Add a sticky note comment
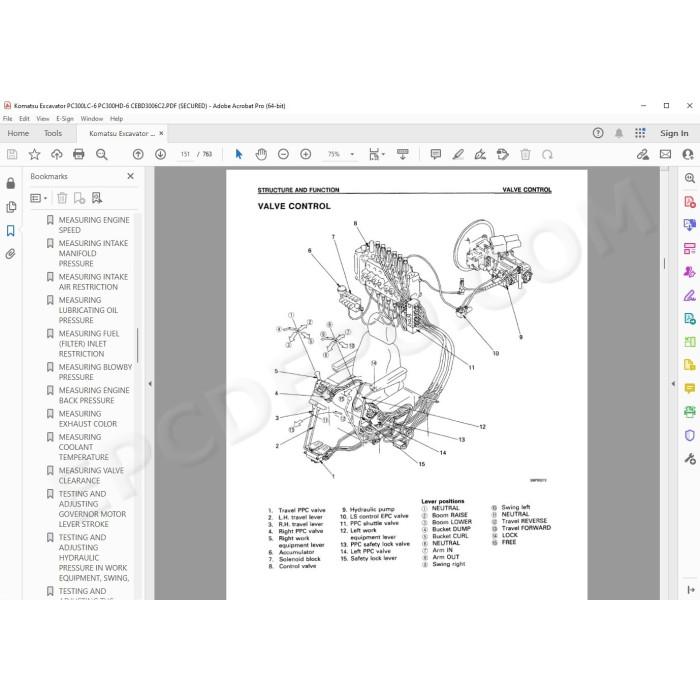The width and height of the screenshot is (700, 700). tap(436, 154)
